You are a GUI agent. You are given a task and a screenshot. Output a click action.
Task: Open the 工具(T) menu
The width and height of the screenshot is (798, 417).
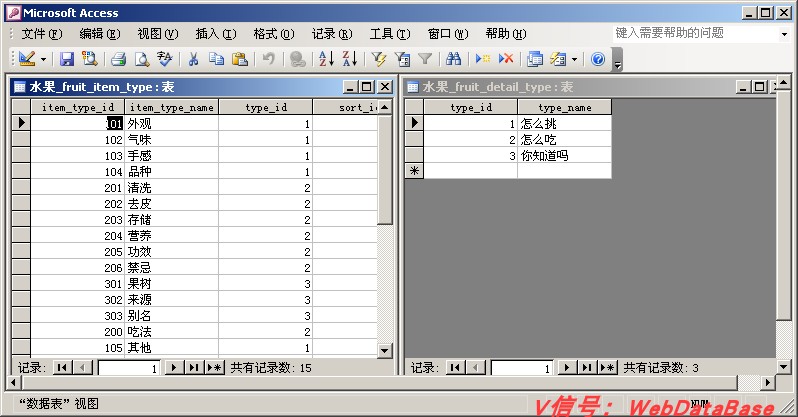390,34
